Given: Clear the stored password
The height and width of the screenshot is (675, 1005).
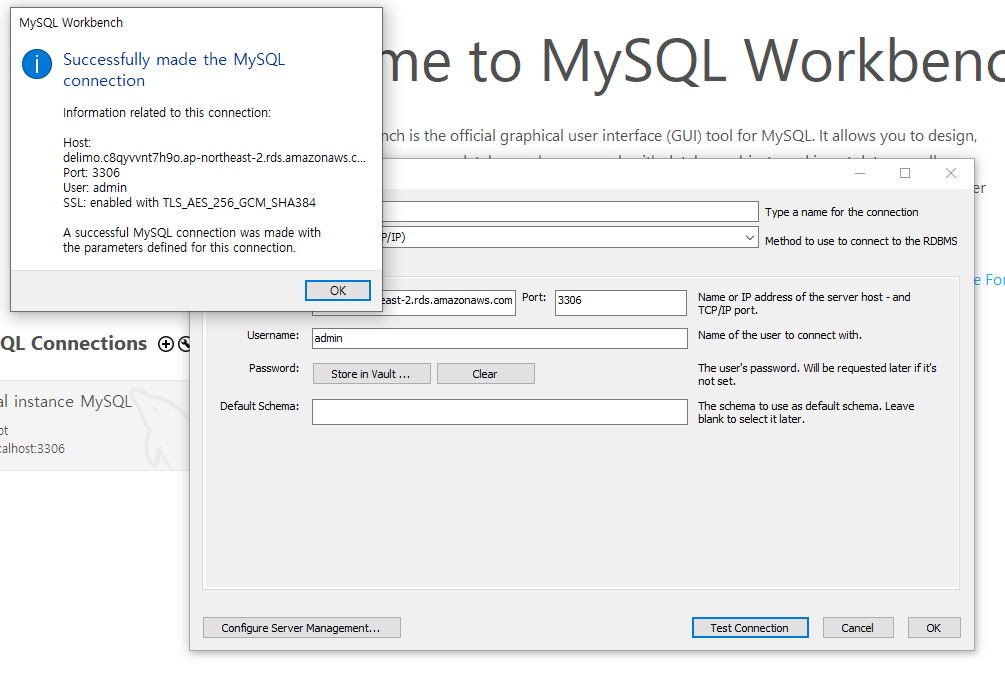Looking at the screenshot, I should pyautogui.click(x=485, y=374).
